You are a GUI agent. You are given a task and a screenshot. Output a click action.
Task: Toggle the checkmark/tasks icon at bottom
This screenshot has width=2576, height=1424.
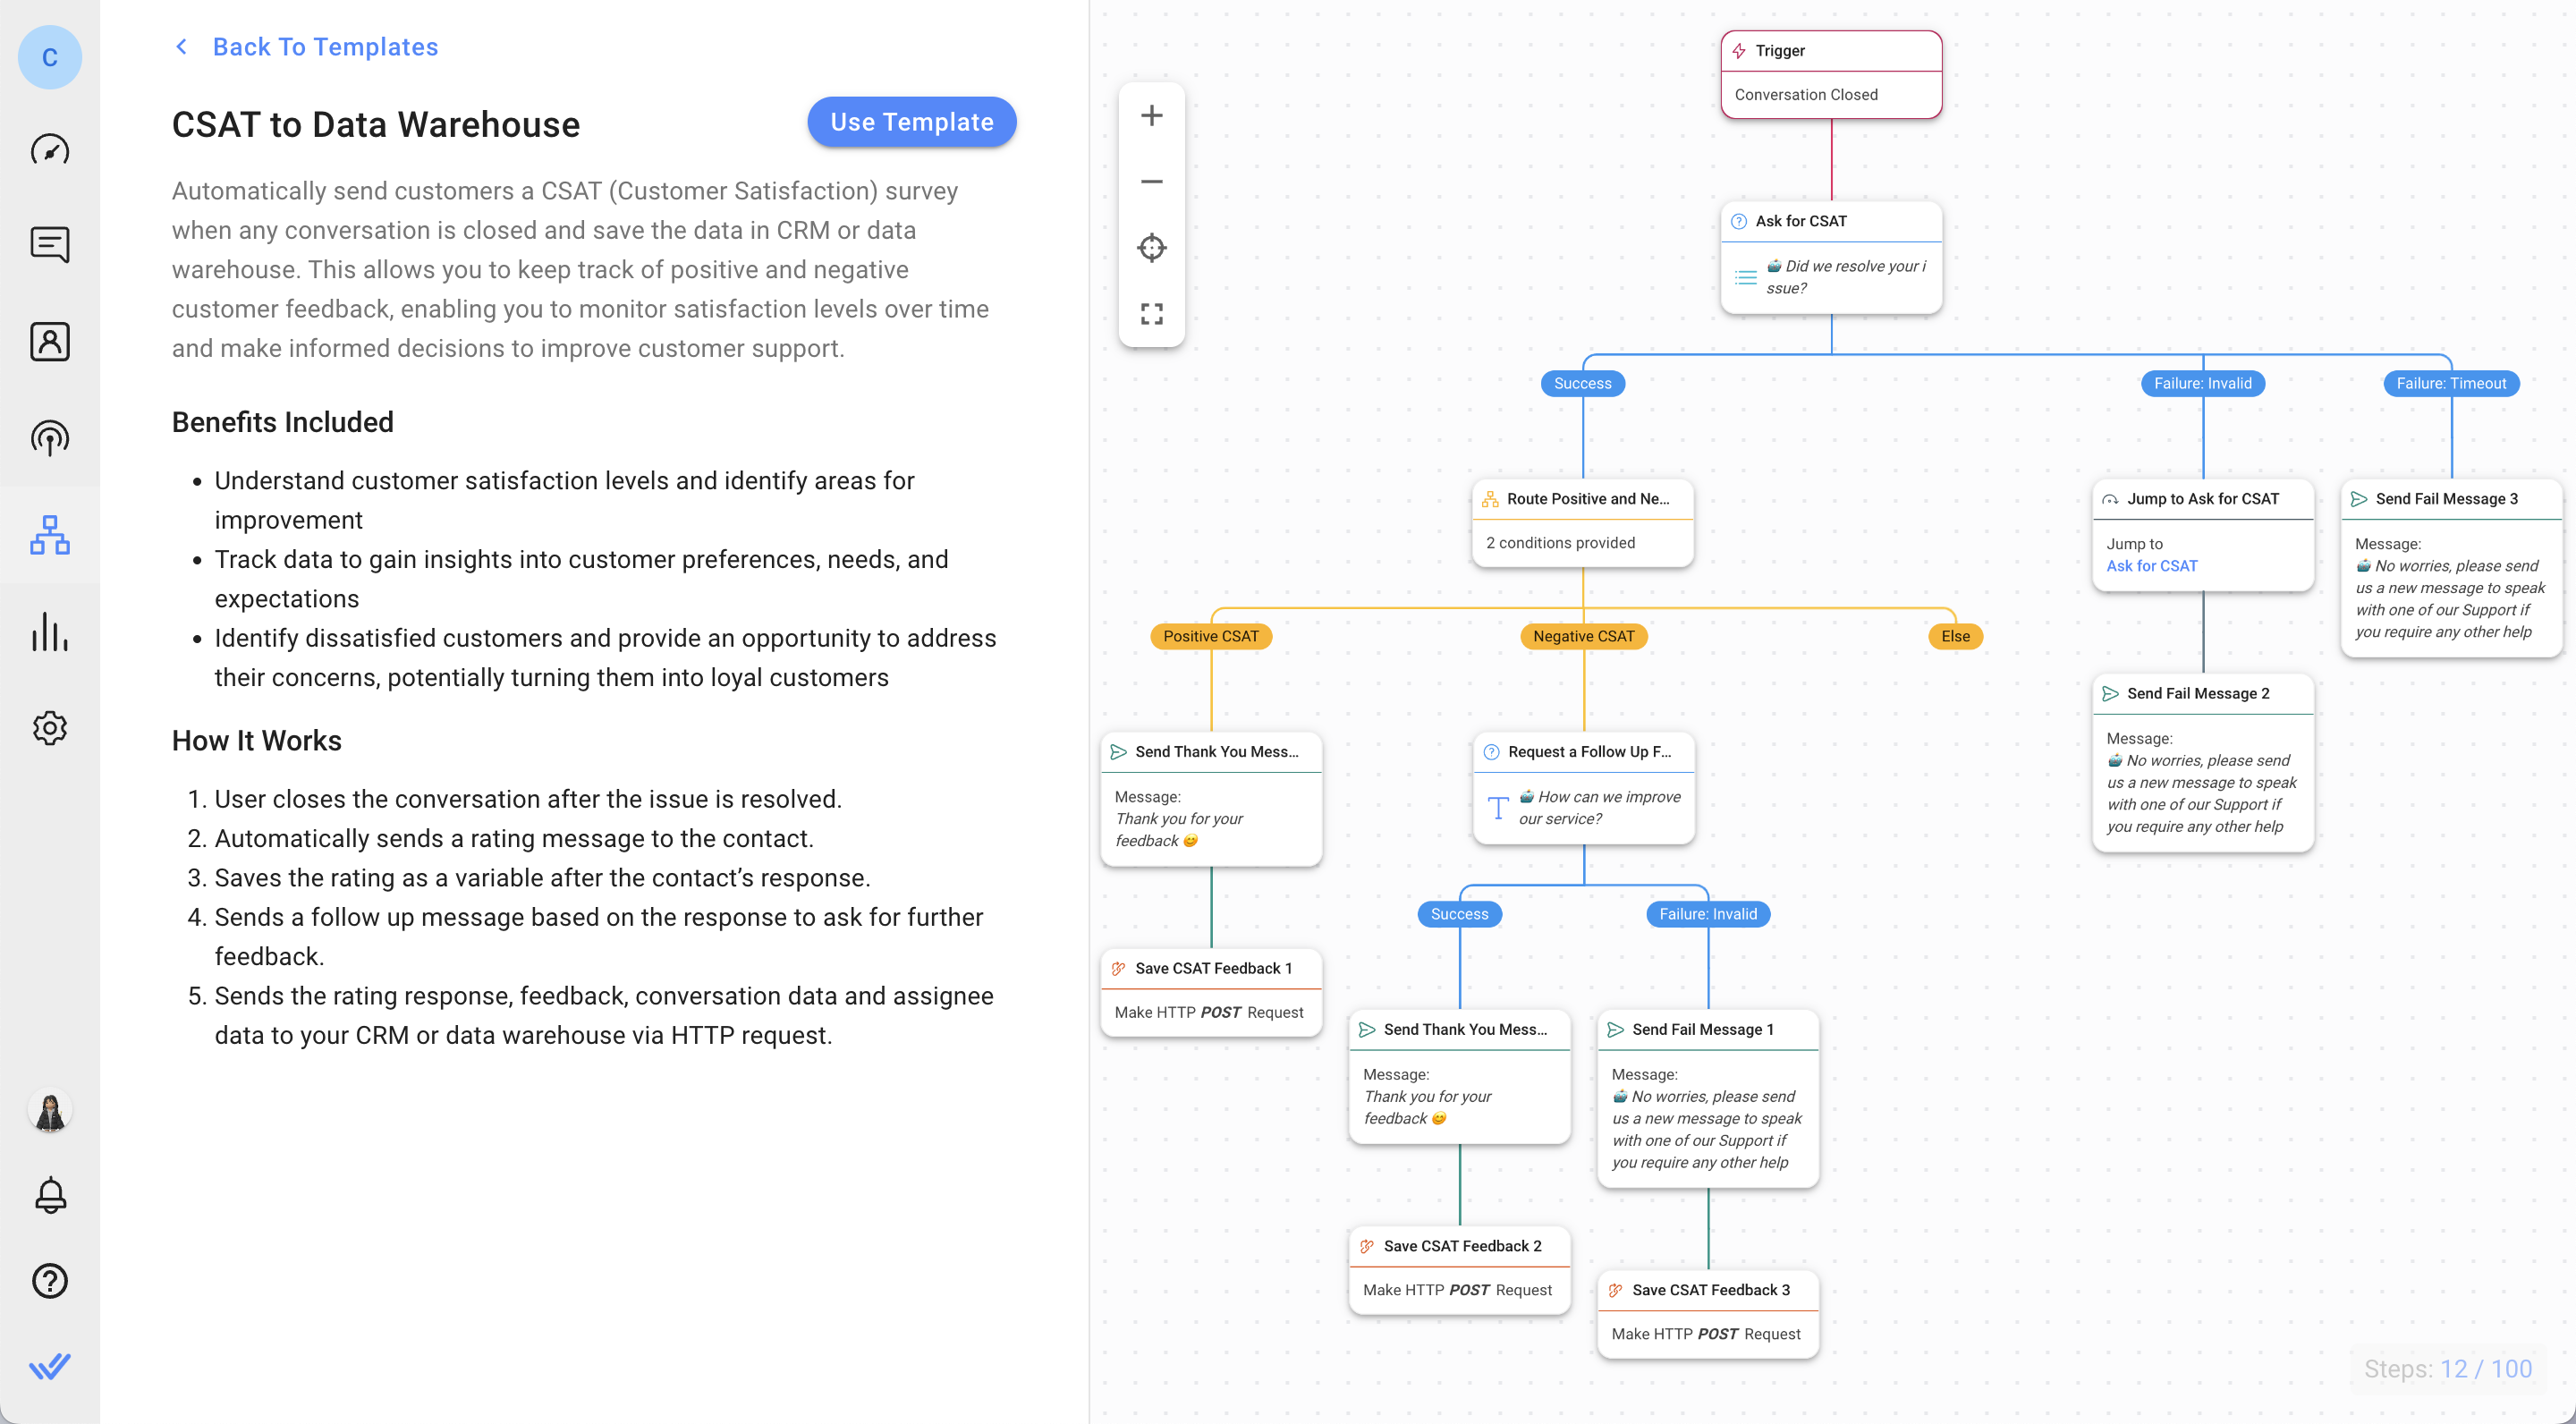point(51,1366)
